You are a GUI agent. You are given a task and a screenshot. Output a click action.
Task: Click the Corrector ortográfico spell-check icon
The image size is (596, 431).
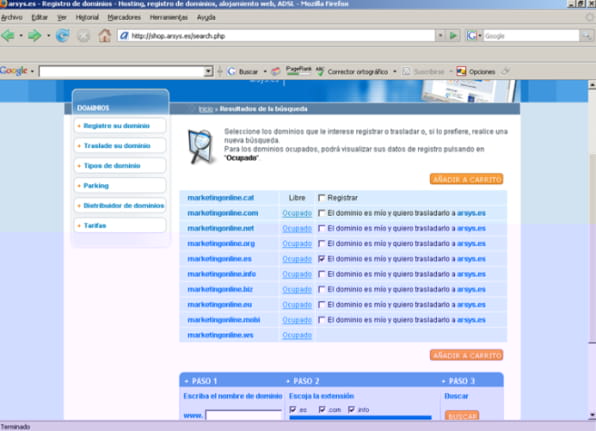pos(320,71)
